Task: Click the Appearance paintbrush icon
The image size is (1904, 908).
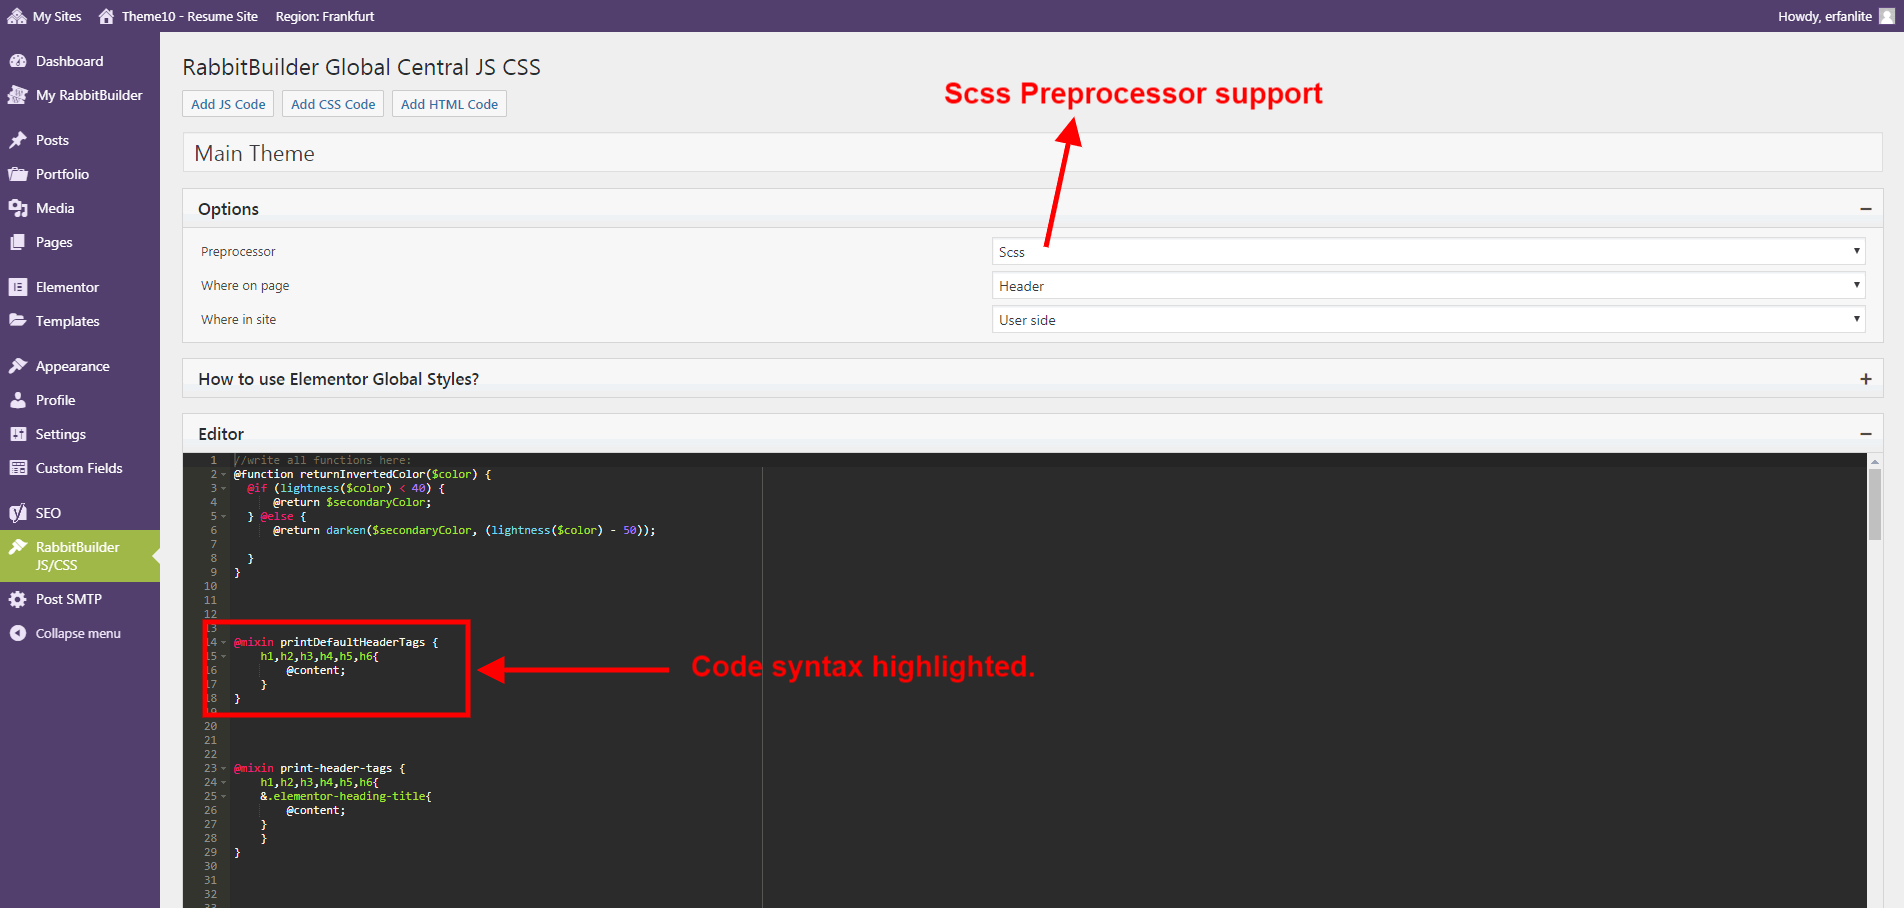Action: [x=18, y=366]
